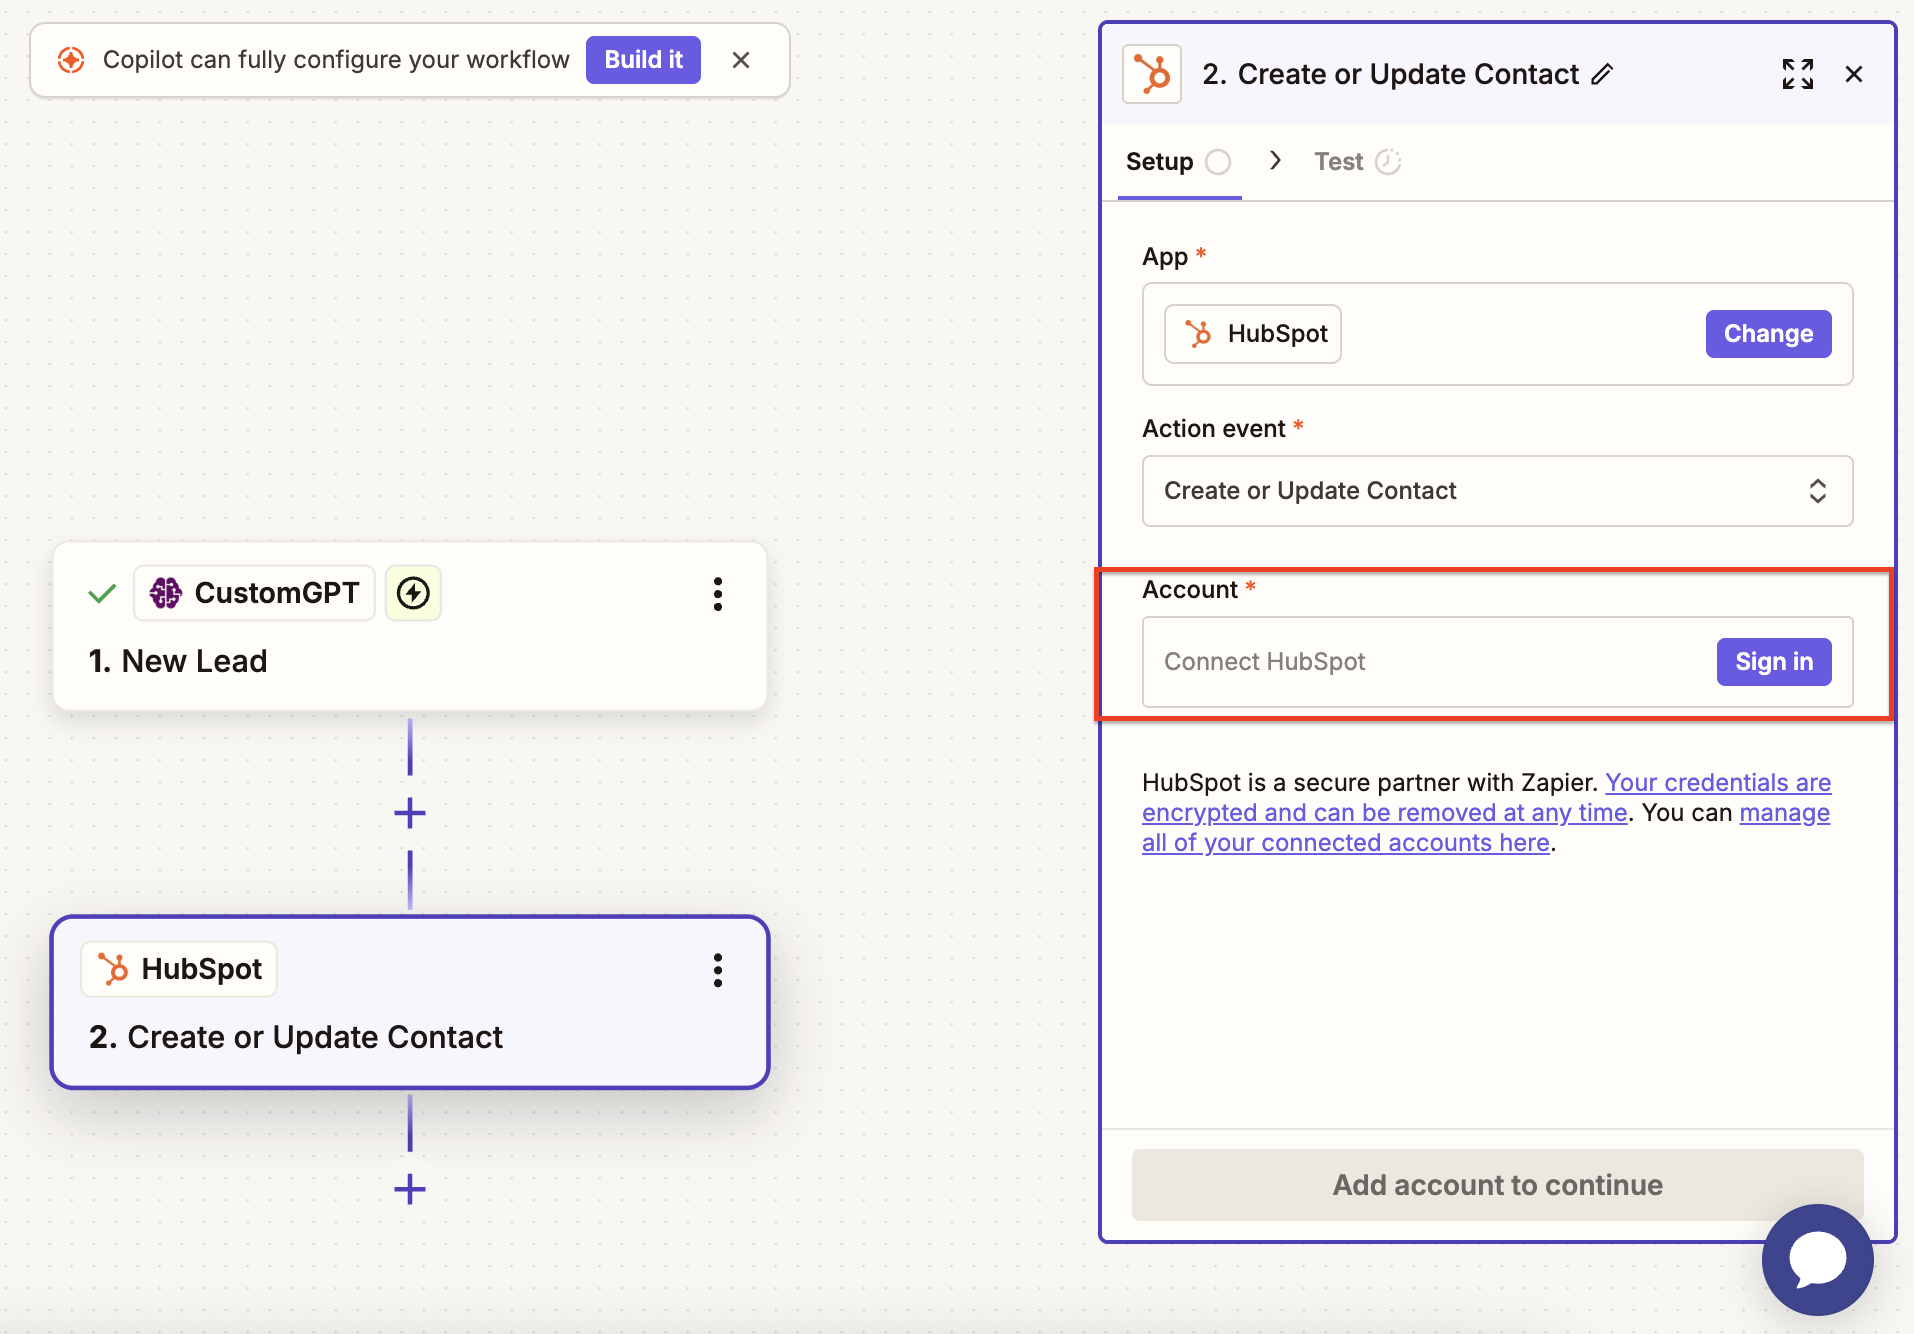Screen dimensions: 1914x1334
Task: Click the Copilot logo icon
Action: [x=71, y=60]
